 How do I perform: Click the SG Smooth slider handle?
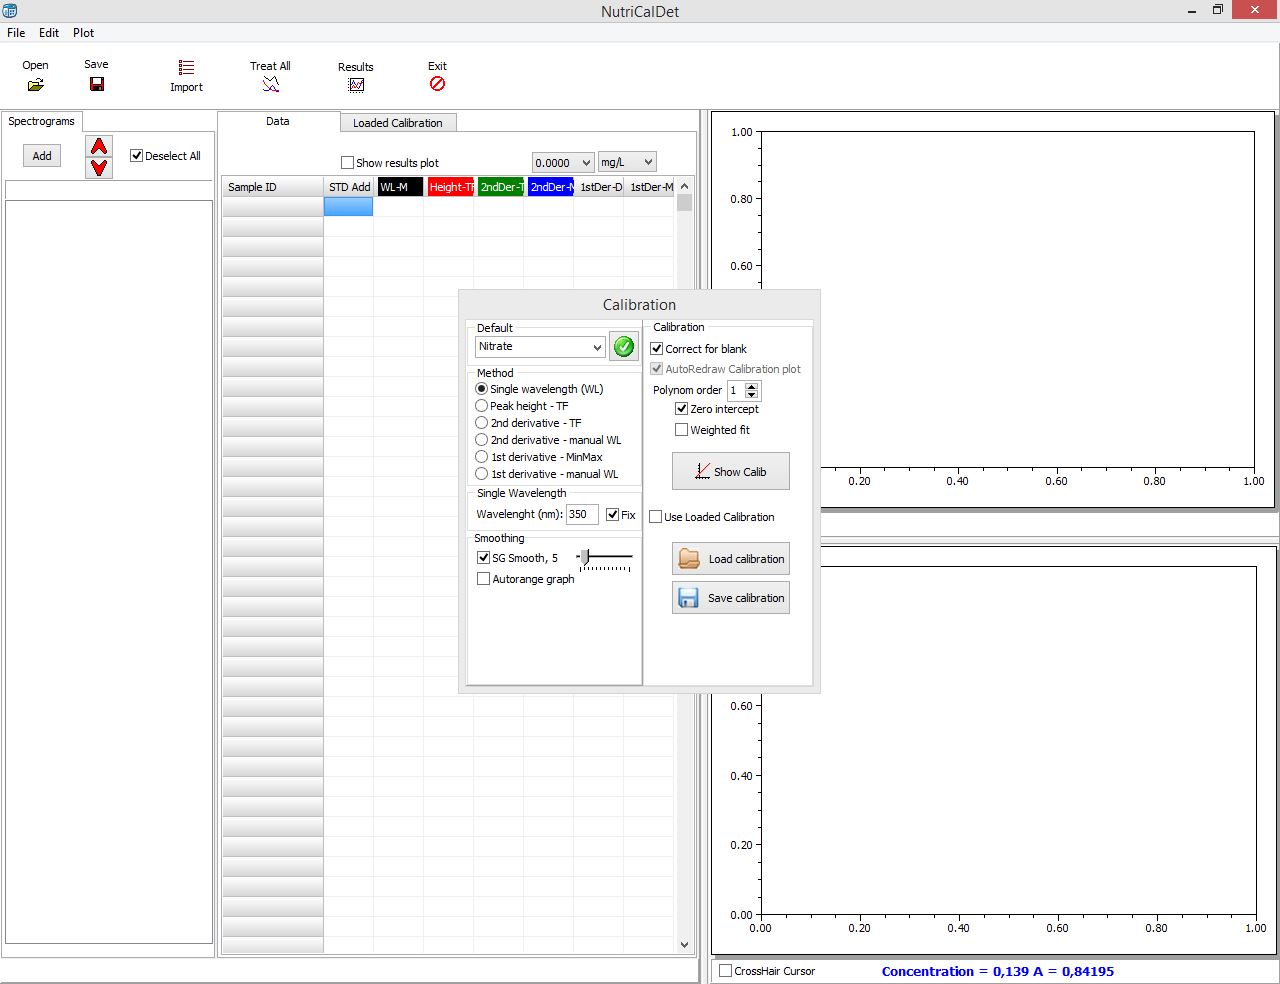pos(584,557)
